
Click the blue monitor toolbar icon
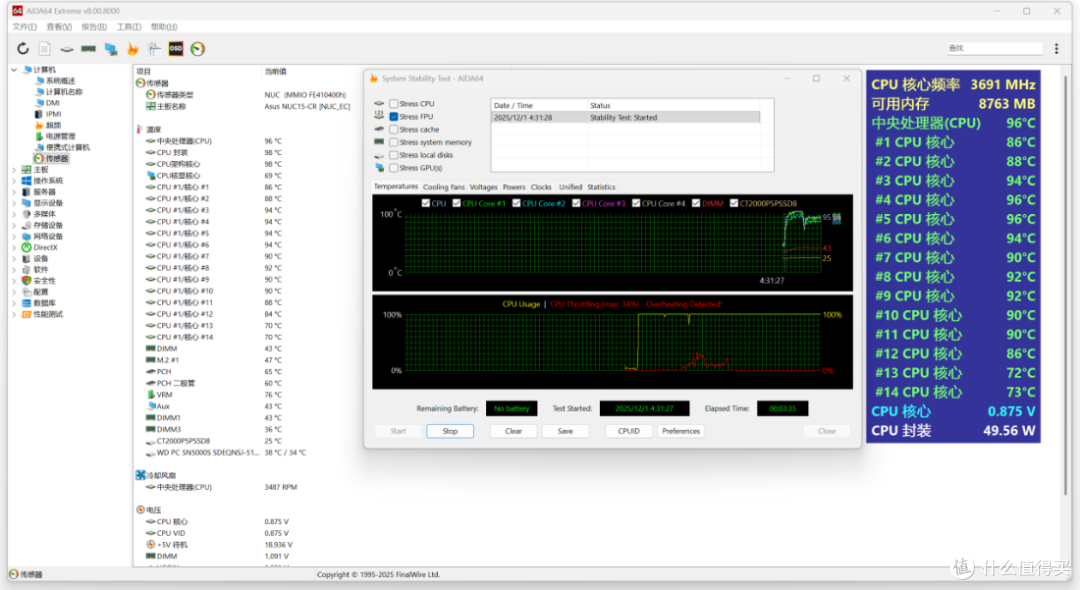click(x=110, y=49)
